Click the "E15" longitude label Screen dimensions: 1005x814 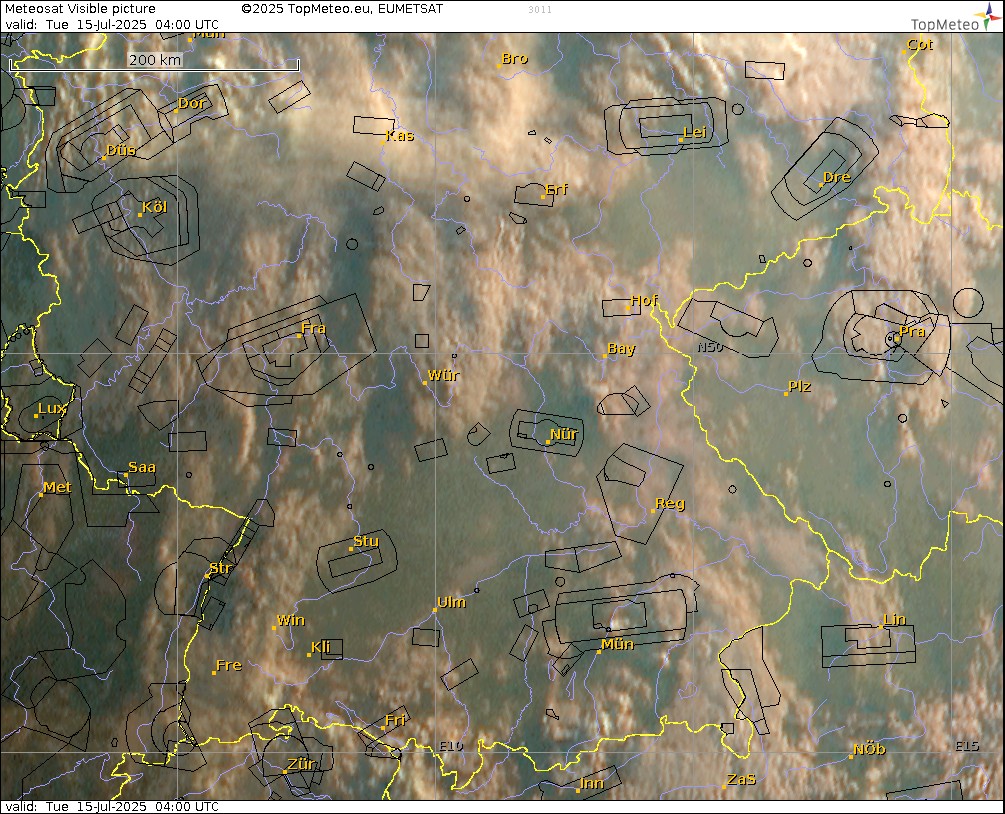(967, 745)
